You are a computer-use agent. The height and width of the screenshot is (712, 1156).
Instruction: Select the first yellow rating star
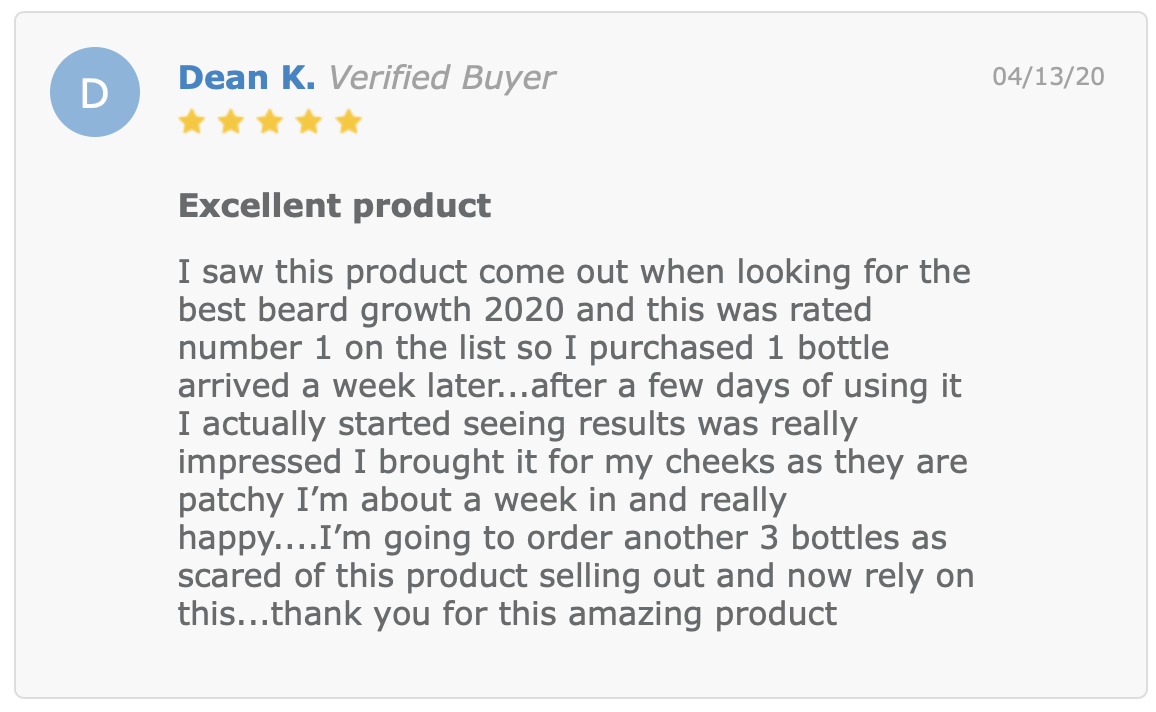click(192, 122)
